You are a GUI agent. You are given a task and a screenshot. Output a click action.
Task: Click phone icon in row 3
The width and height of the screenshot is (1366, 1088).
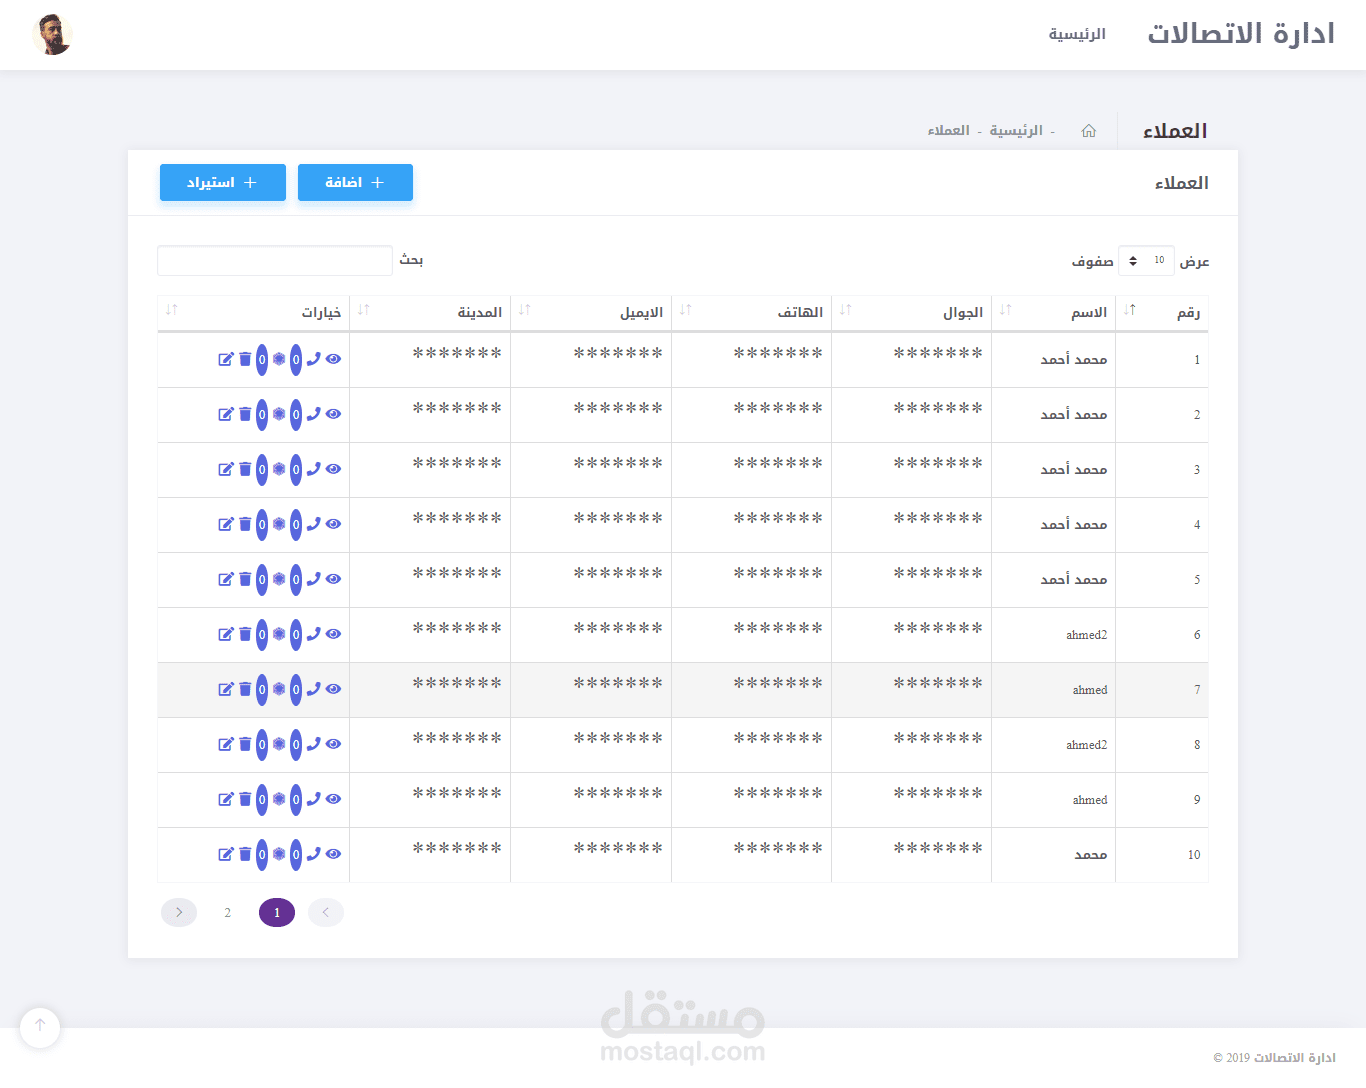[313, 469]
